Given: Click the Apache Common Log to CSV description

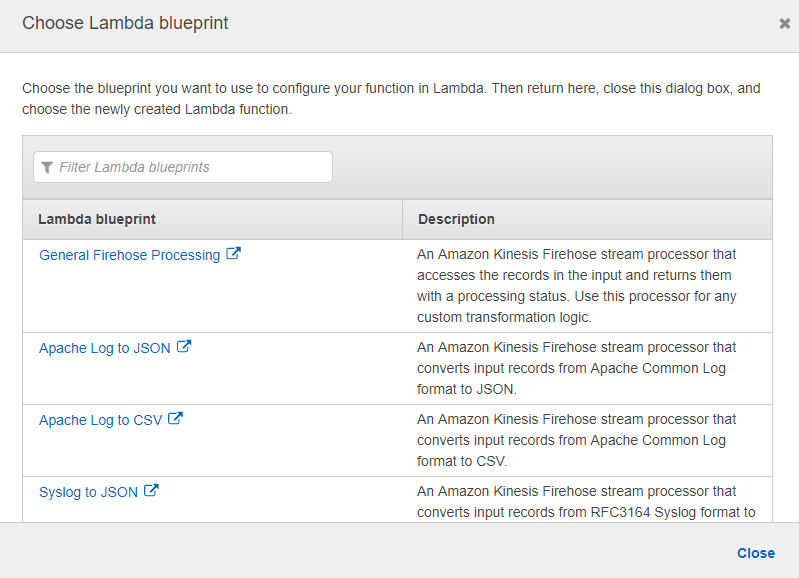Looking at the screenshot, I should click(x=576, y=440).
